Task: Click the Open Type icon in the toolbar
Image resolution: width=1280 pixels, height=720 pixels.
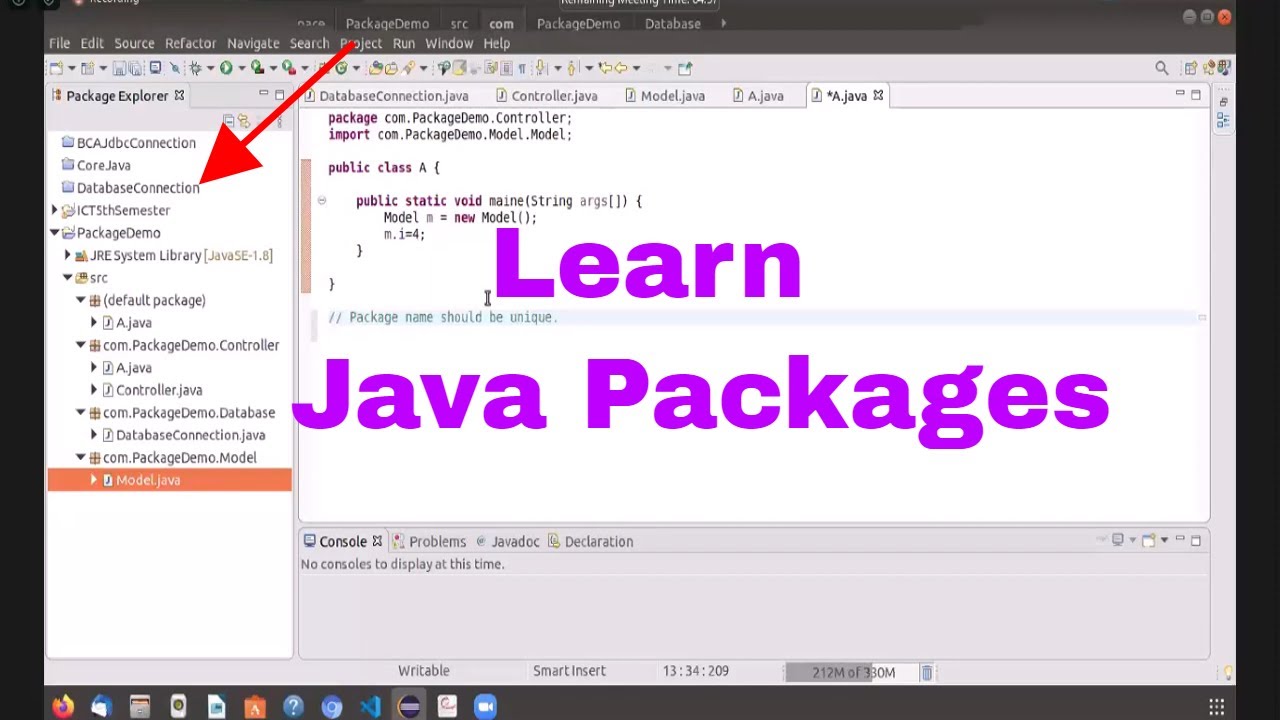Action: coord(376,68)
